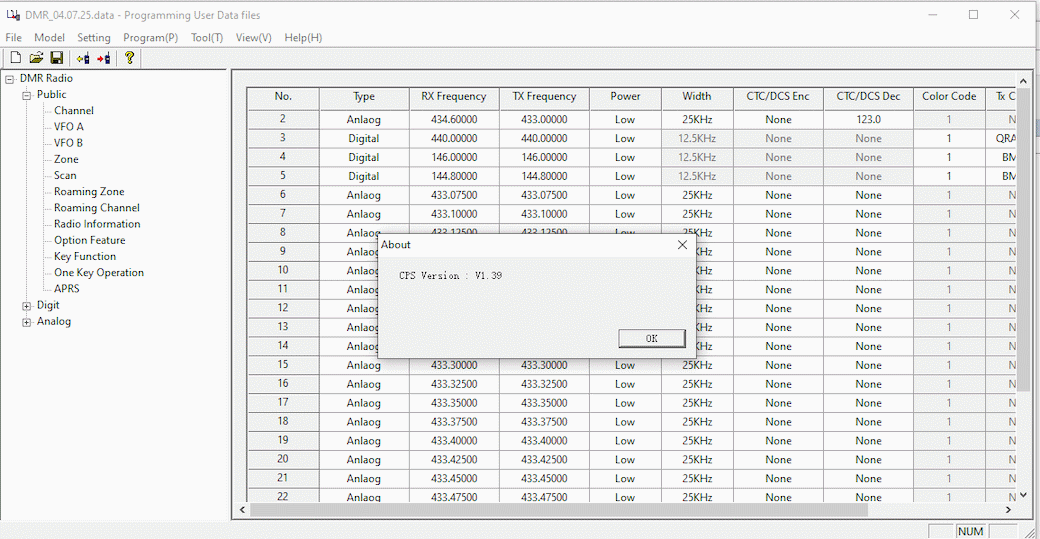Click RX frequency 440.00000 in row 3
Image resolution: width=1040 pixels, height=539 pixels.
[454, 139]
